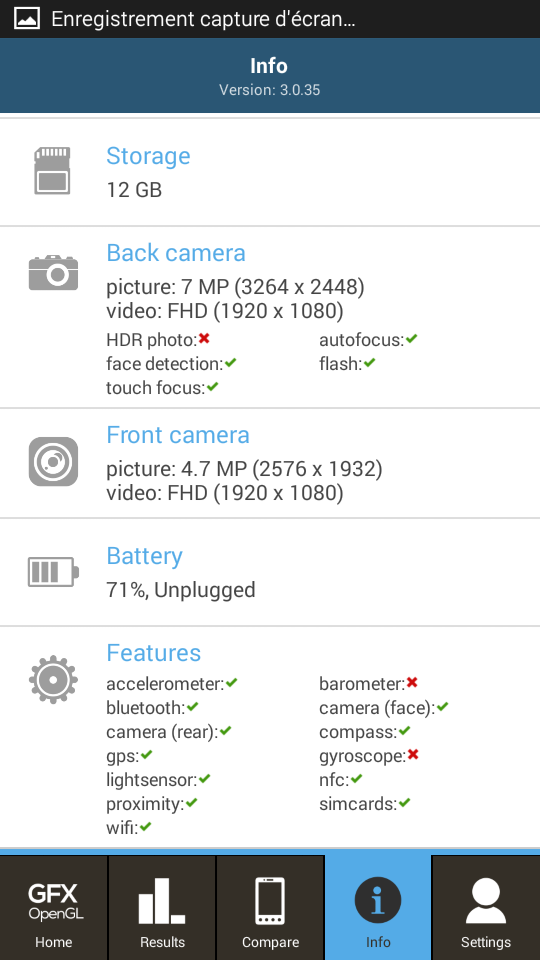Open the Enregistrement capture d'écran notification
The width and height of the screenshot is (540, 960).
point(270,19)
